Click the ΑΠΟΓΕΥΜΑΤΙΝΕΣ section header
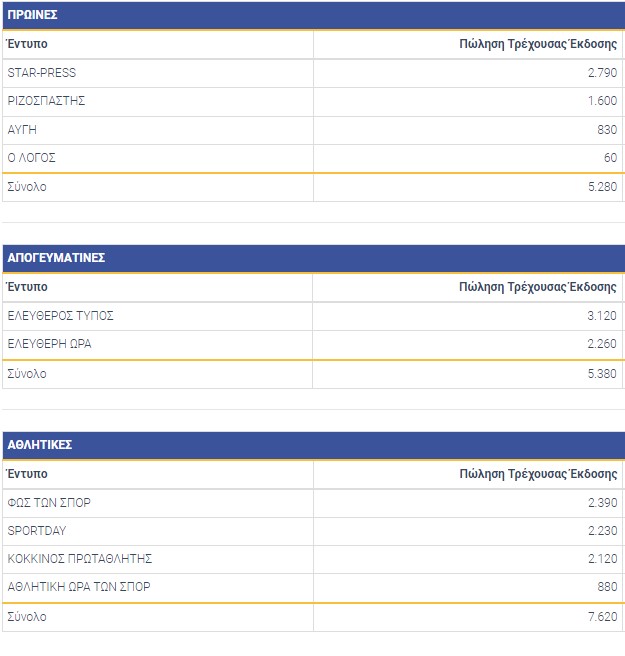This screenshot has height=656, width=625. tap(56, 258)
